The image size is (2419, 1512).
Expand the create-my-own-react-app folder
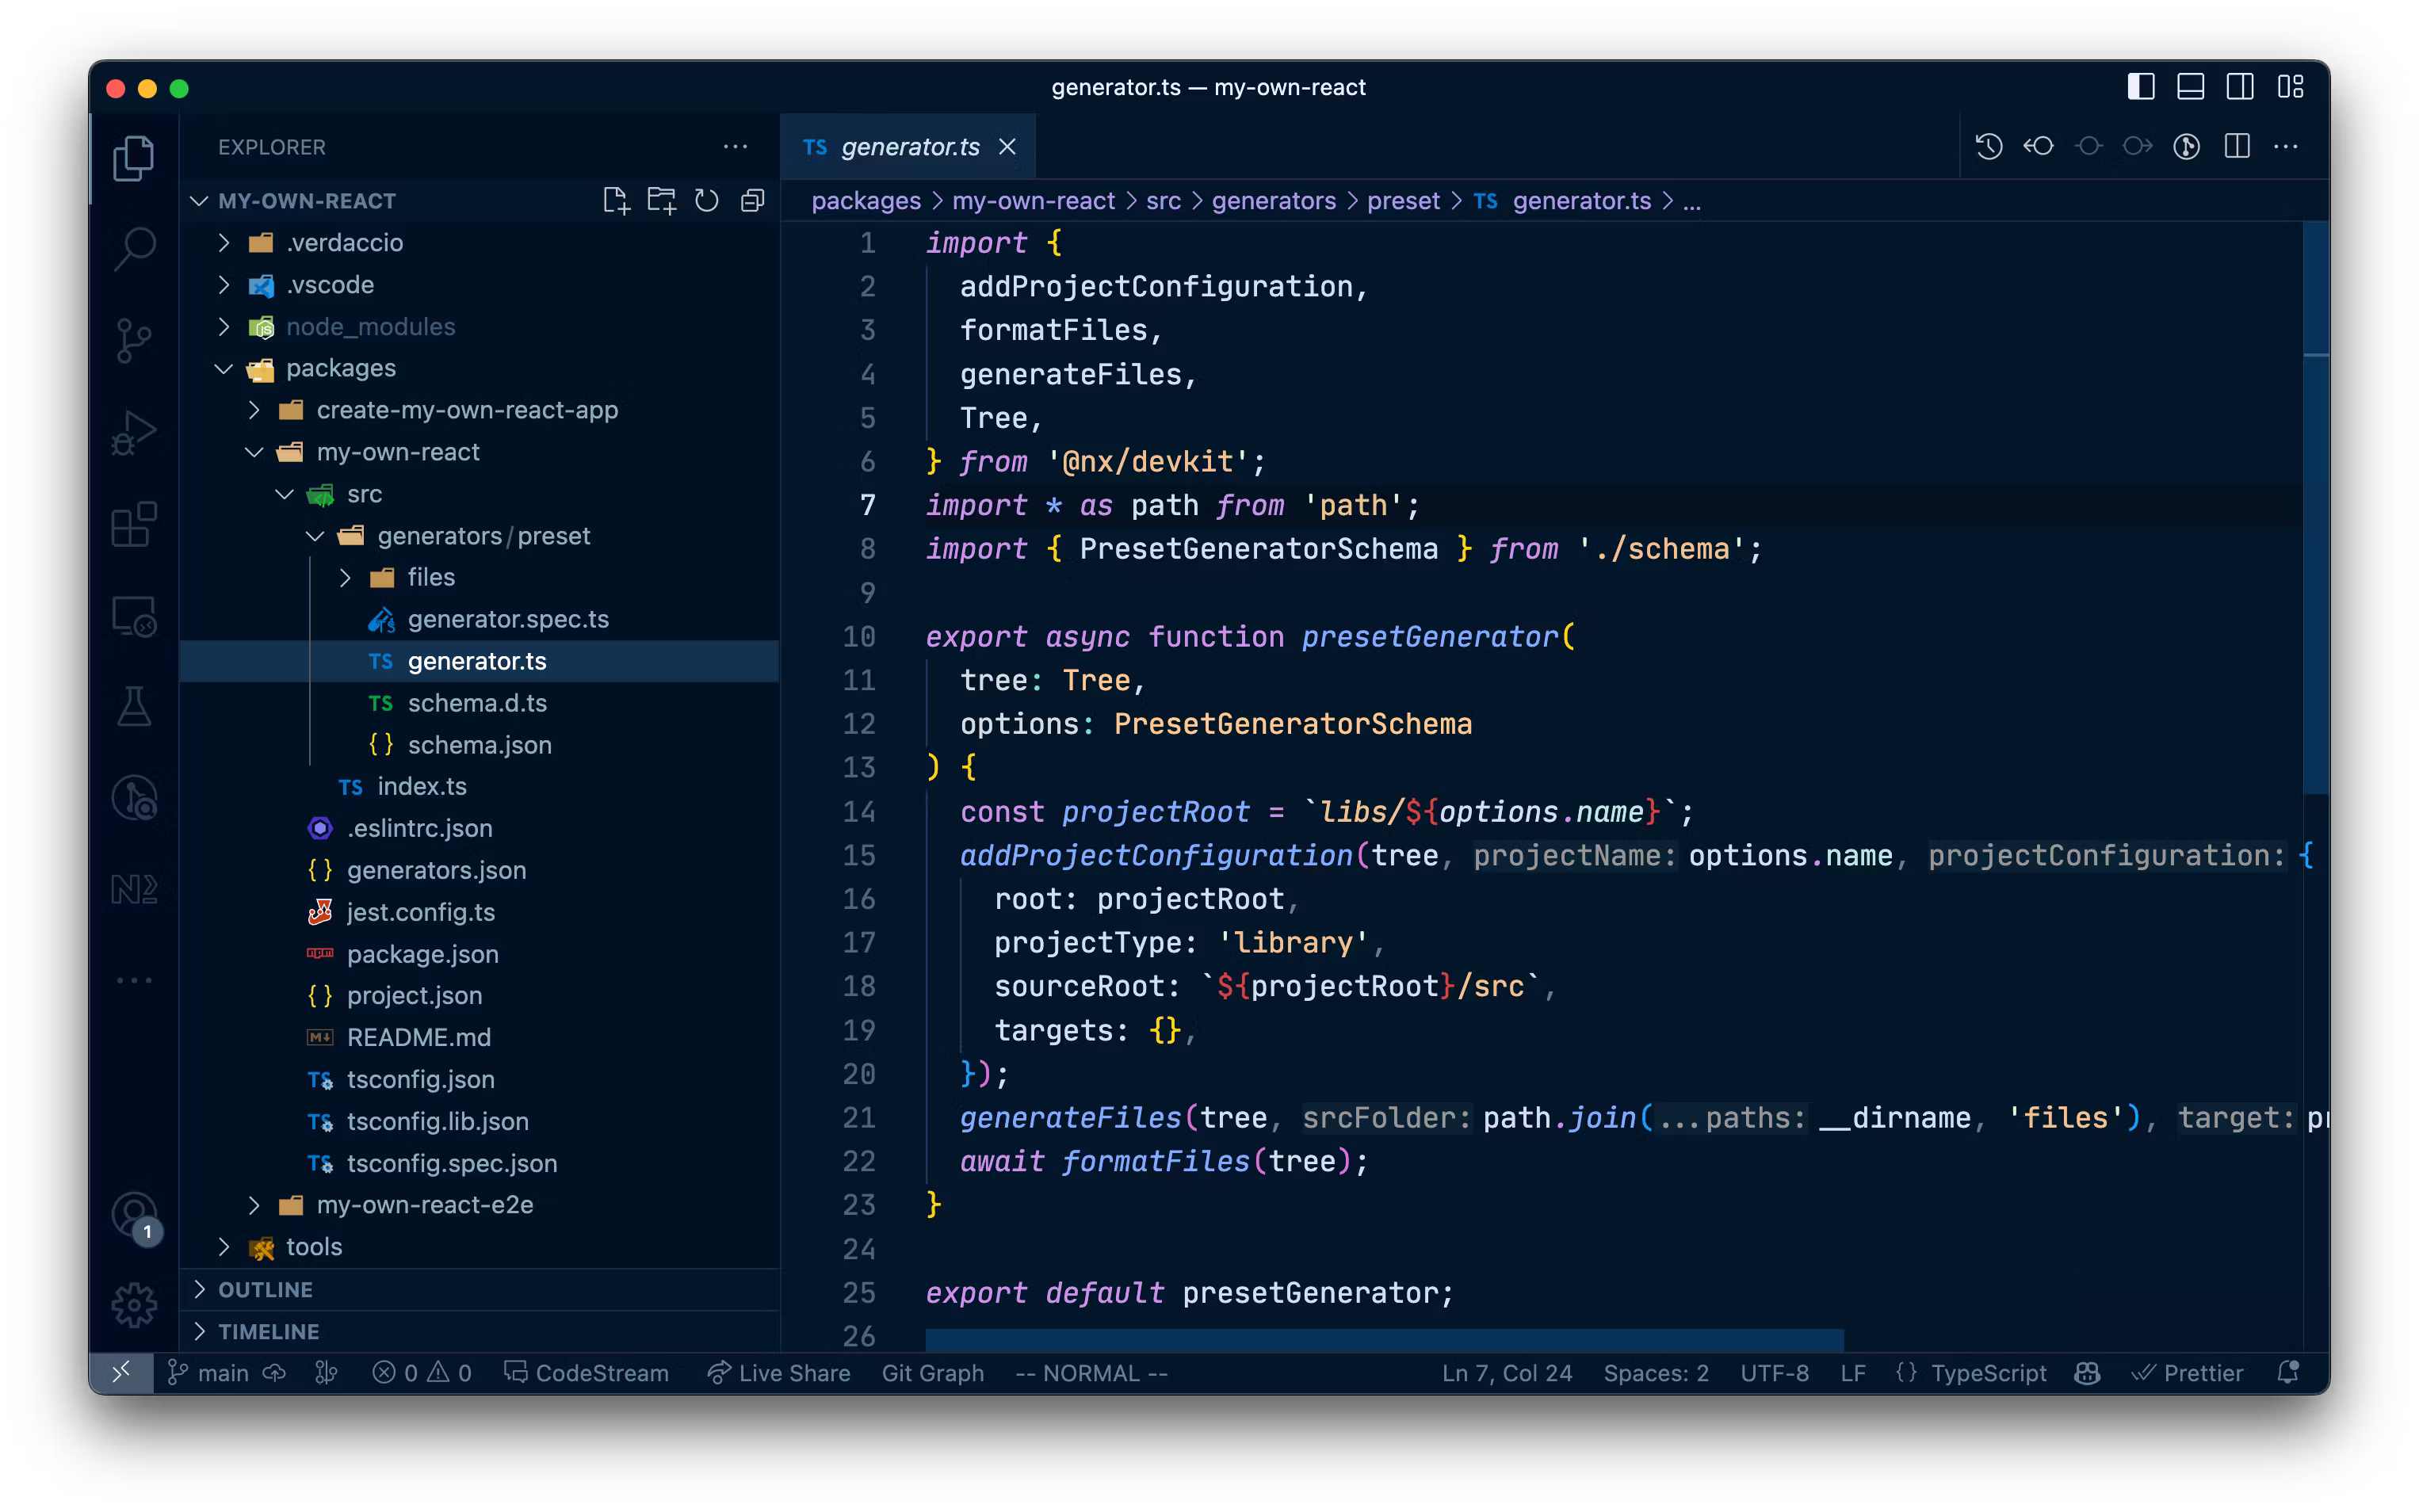467,410
